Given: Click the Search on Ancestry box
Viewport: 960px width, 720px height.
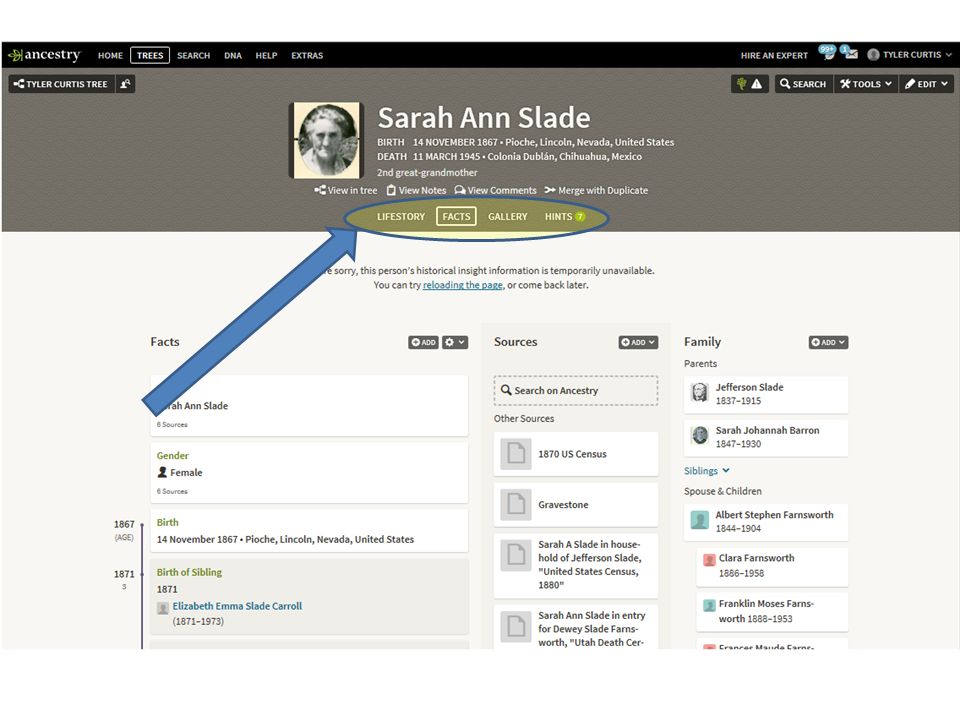Looking at the screenshot, I should point(576,390).
